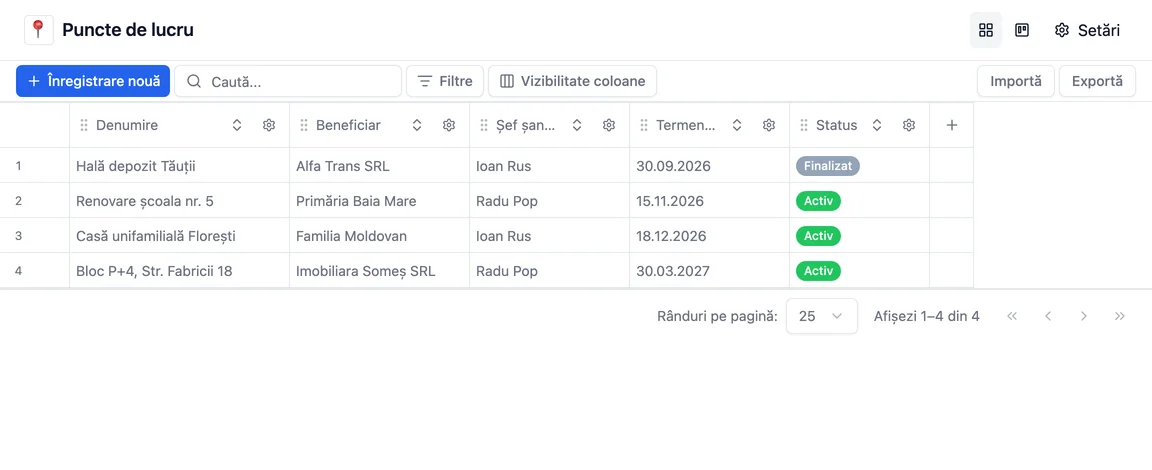Grab the Denumire column drag handle
This screenshot has width=1152, height=470.
[x=84, y=126]
